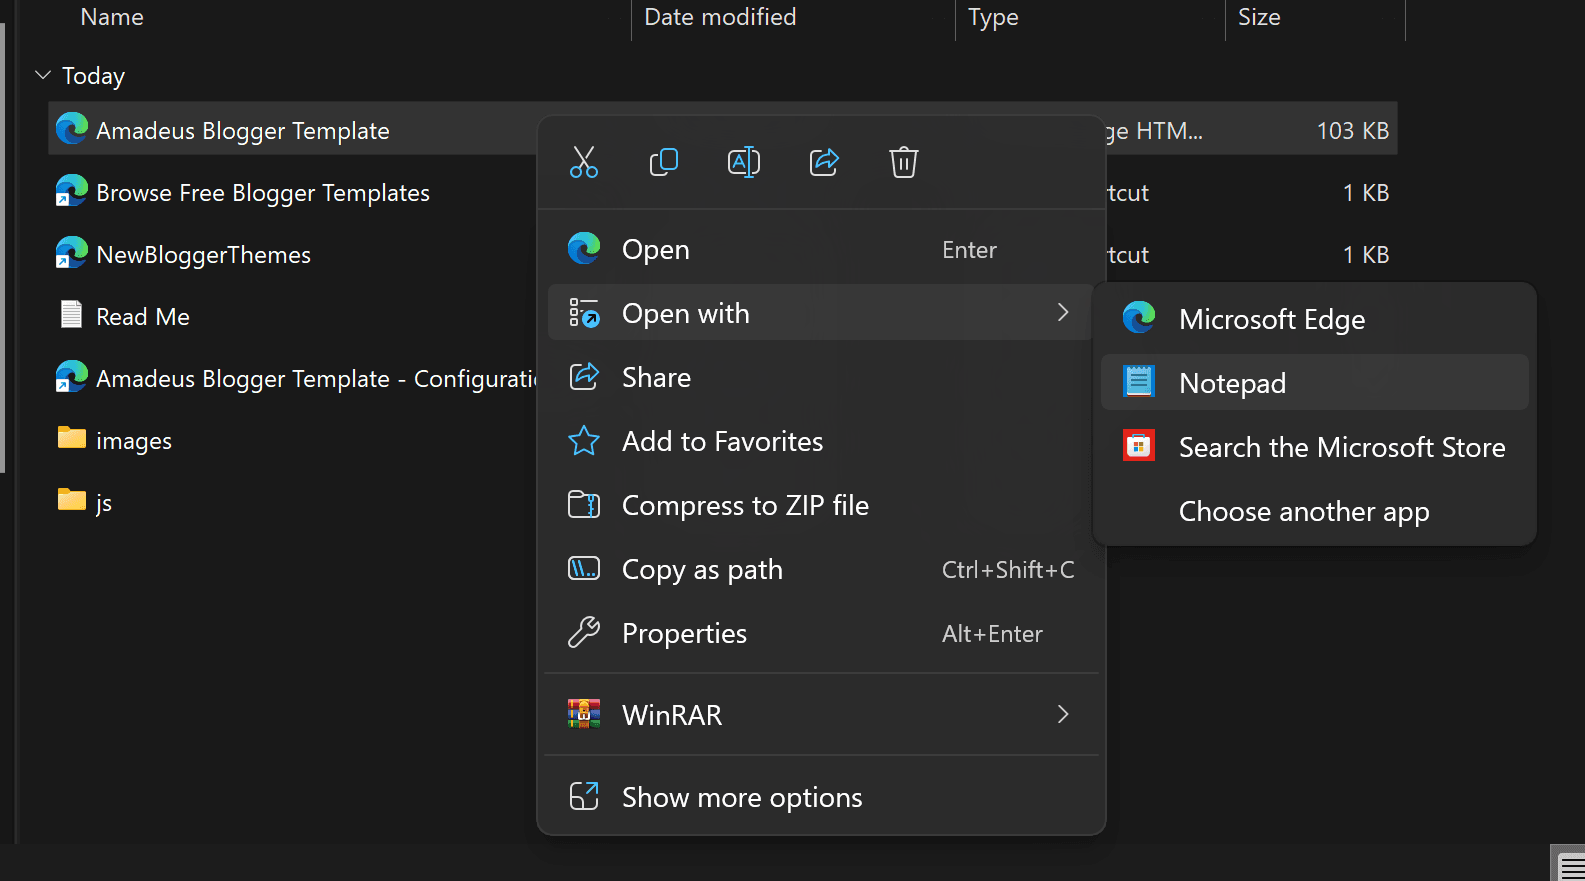Viewport: 1585px width, 881px height.
Task: Click the Copy icon in context menu
Action: click(x=664, y=162)
